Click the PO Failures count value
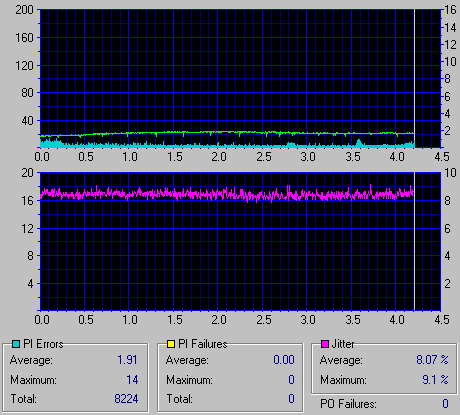Screen dimensions: 460x415 tap(445, 404)
